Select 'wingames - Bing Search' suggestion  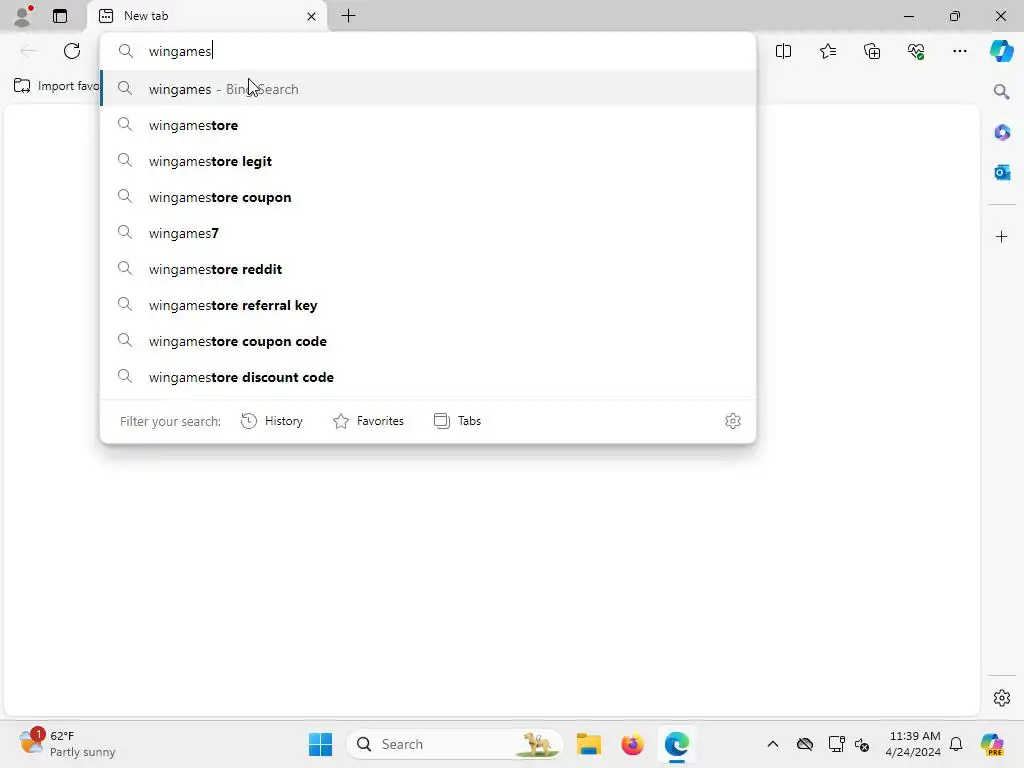point(428,89)
